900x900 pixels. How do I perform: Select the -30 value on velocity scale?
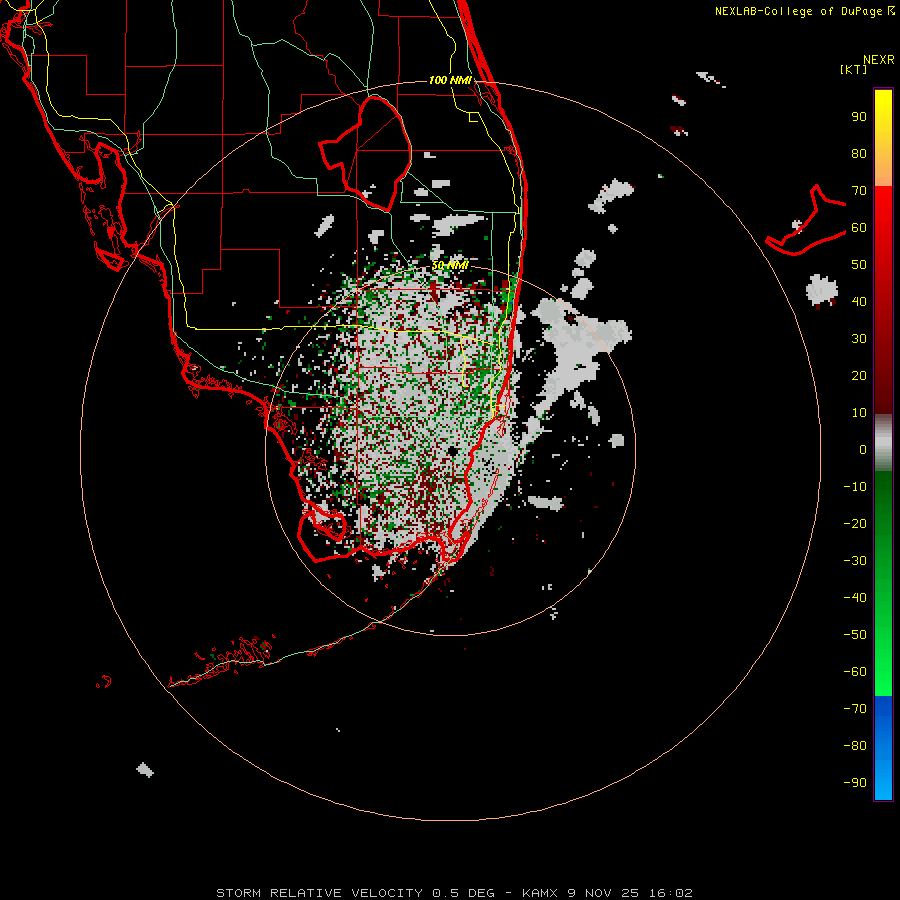pyautogui.click(x=855, y=561)
